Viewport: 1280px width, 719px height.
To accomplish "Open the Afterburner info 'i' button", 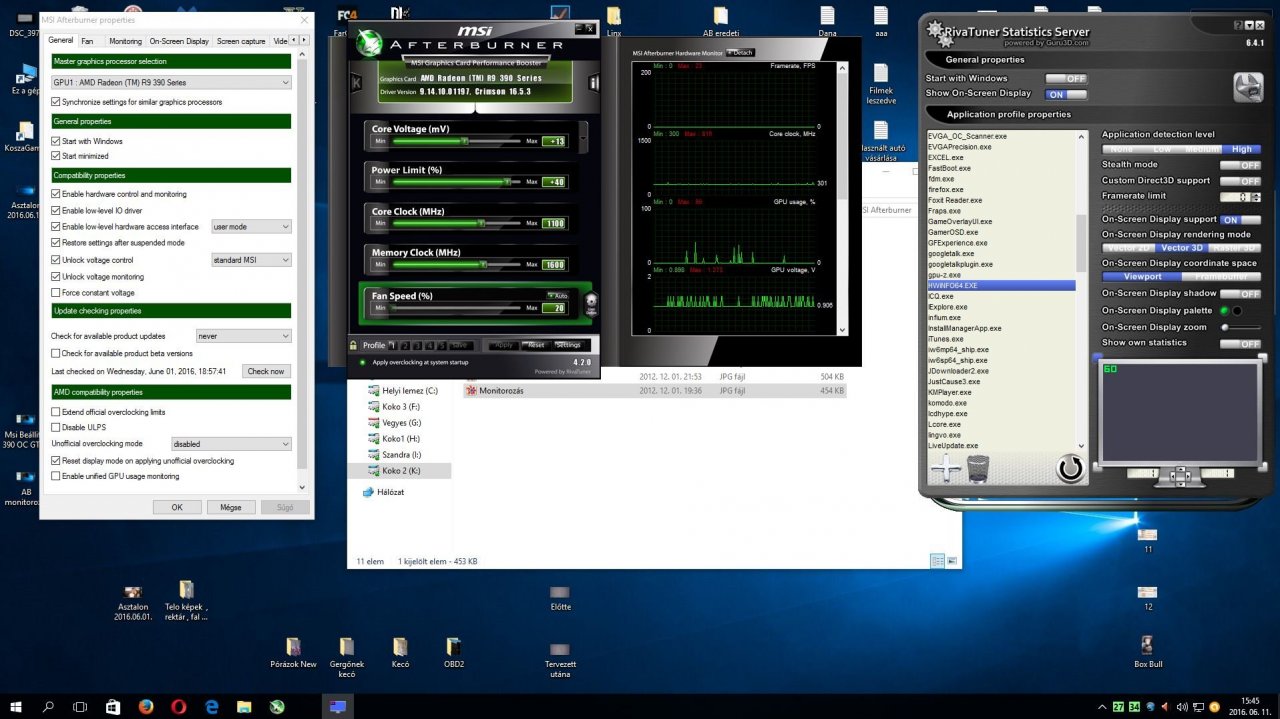I will pyautogui.click(x=594, y=82).
